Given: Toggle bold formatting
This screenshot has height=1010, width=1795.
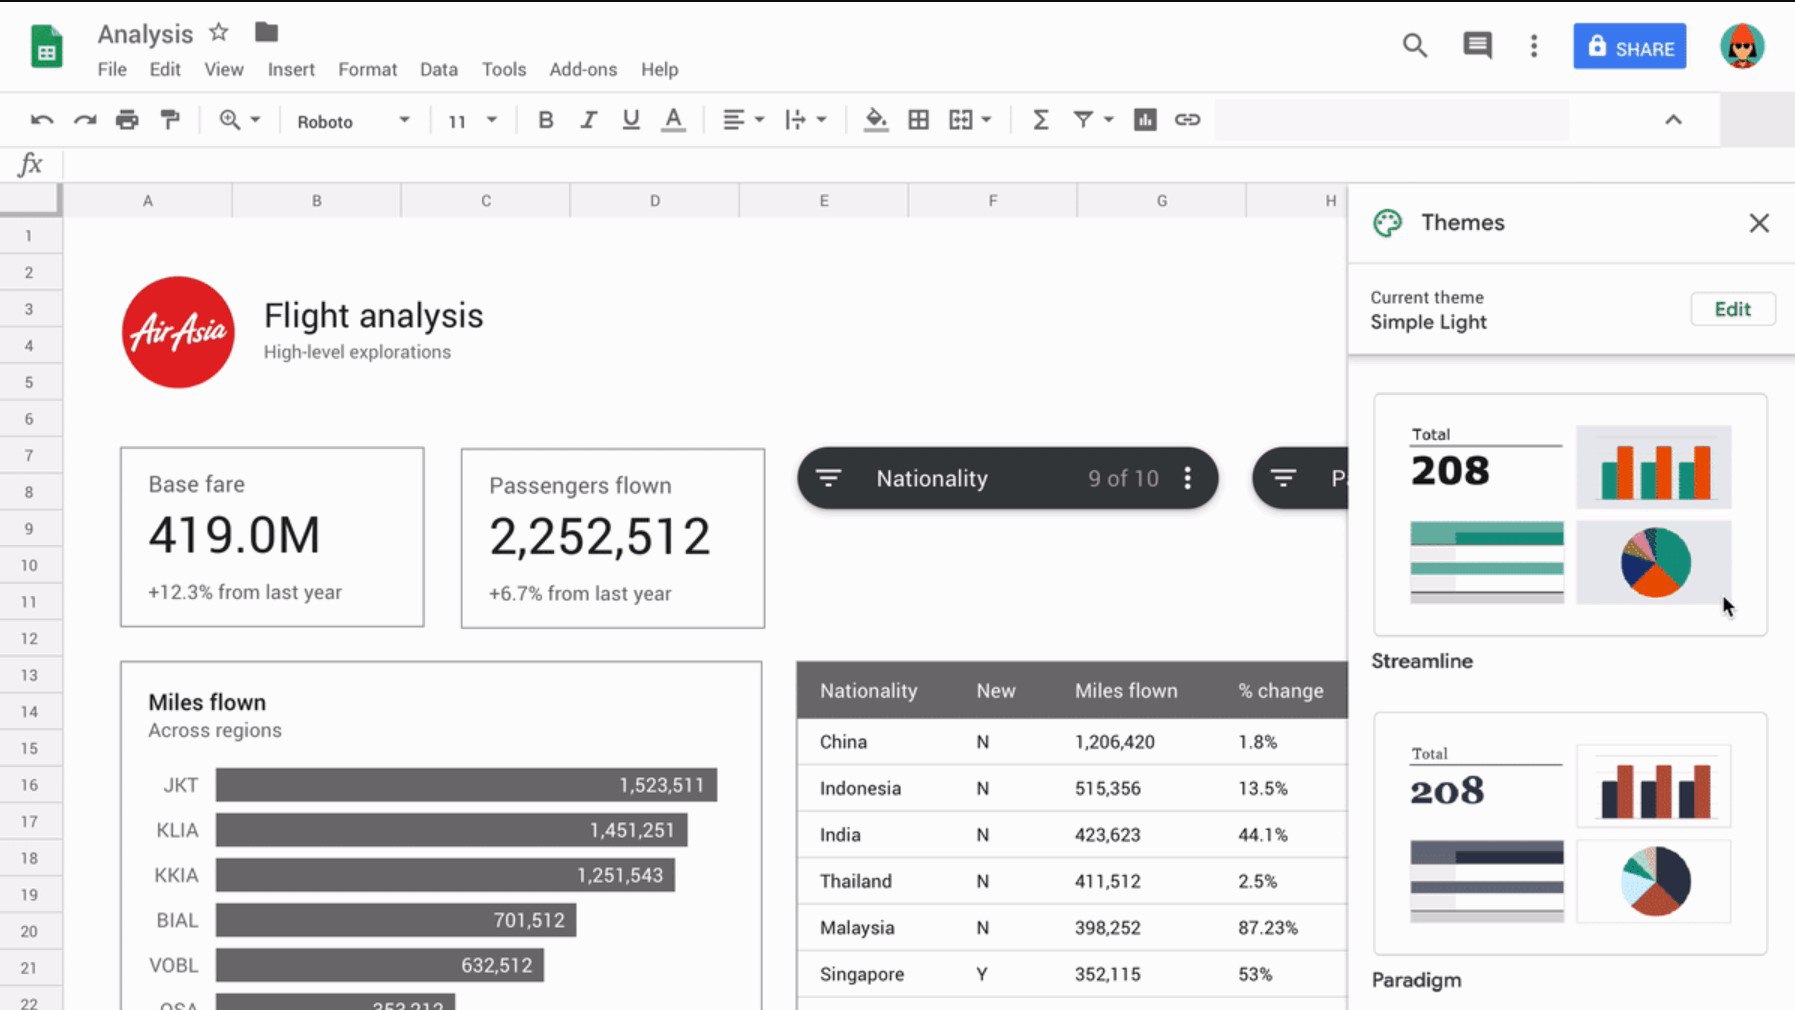Looking at the screenshot, I should (545, 120).
